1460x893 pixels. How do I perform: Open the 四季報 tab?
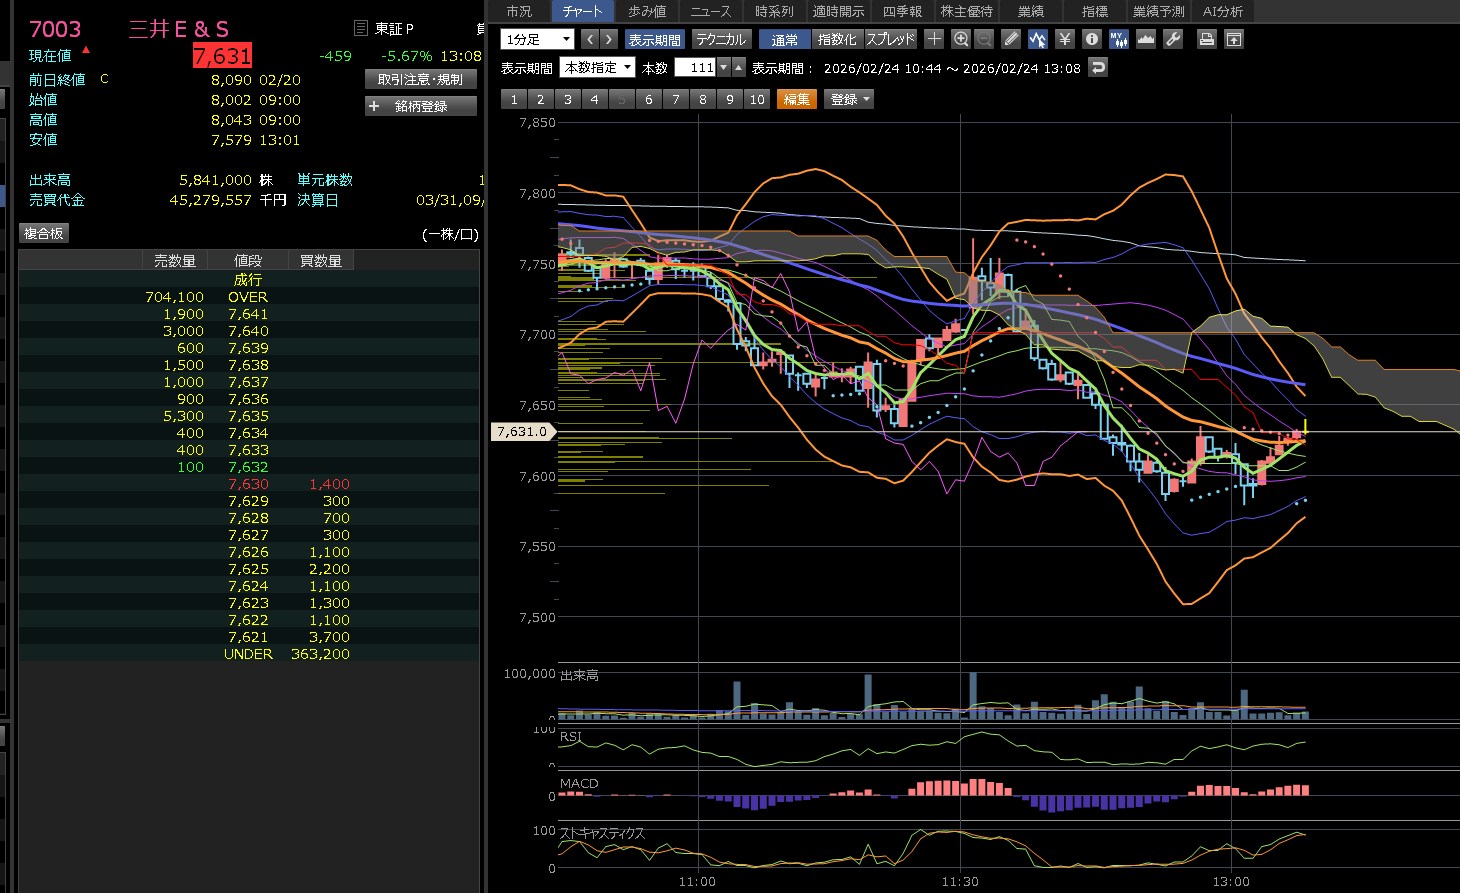click(x=902, y=11)
